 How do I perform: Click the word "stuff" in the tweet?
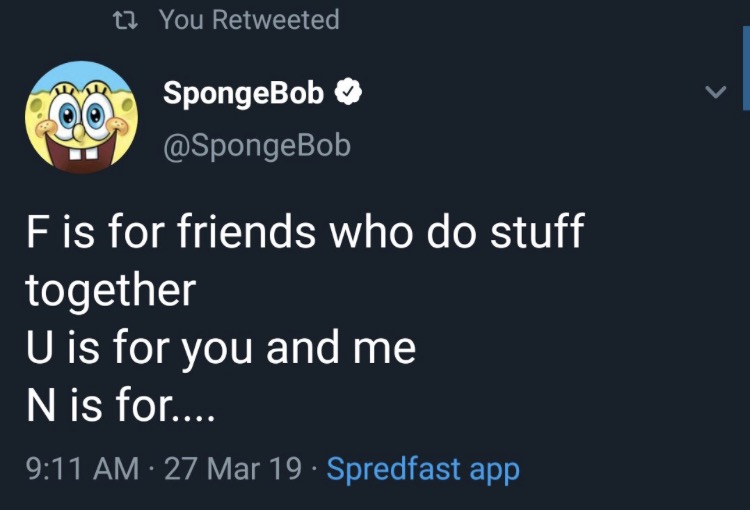coord(536,232)
